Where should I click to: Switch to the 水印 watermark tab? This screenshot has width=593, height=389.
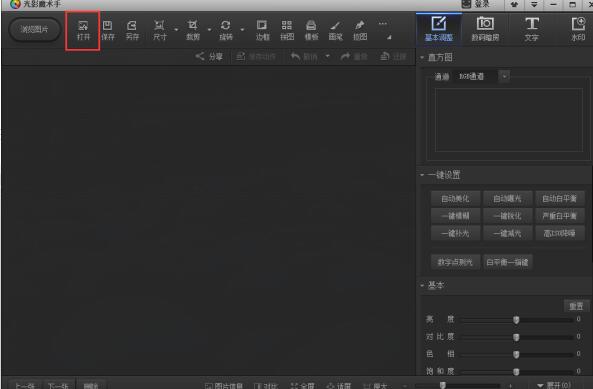[x=578, y=29]
